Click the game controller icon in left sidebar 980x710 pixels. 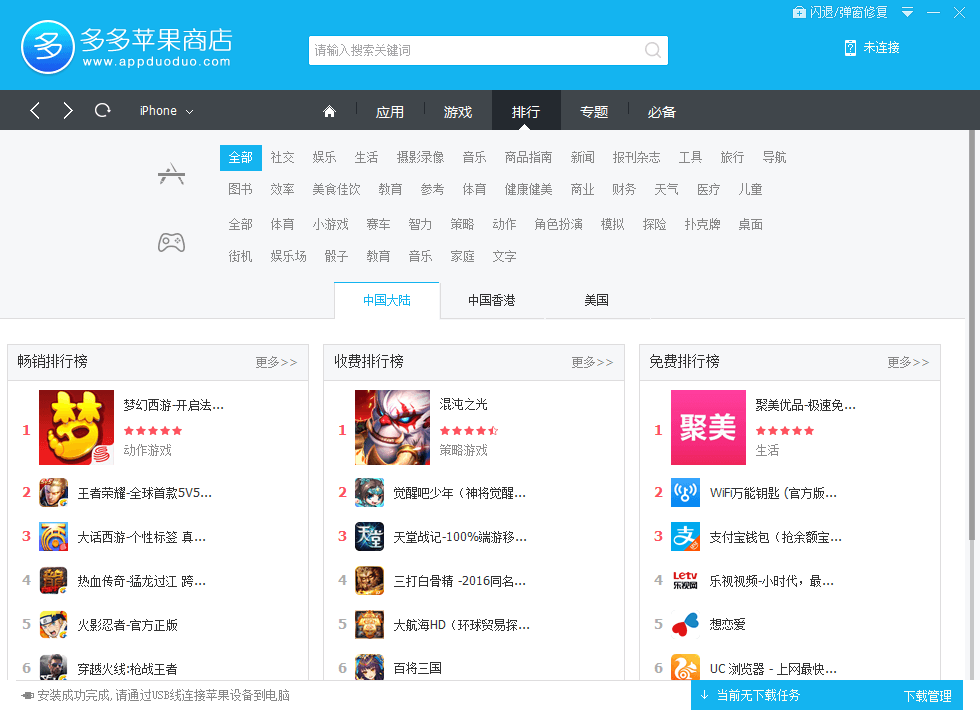(171, 241)
